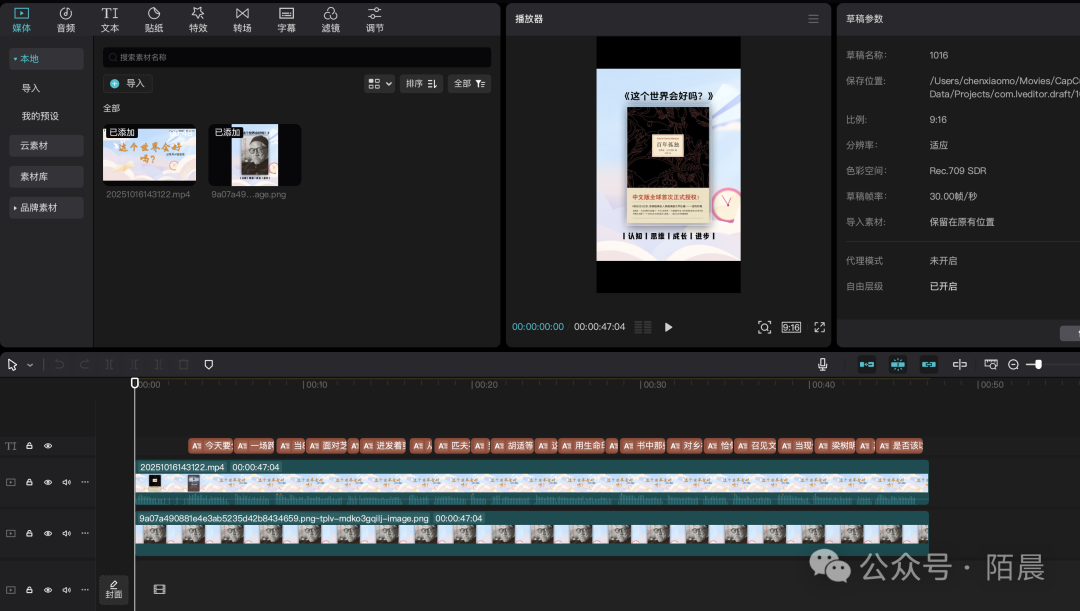
Task: Open the 特效 (effects) panel
Action: coord(198,19)
